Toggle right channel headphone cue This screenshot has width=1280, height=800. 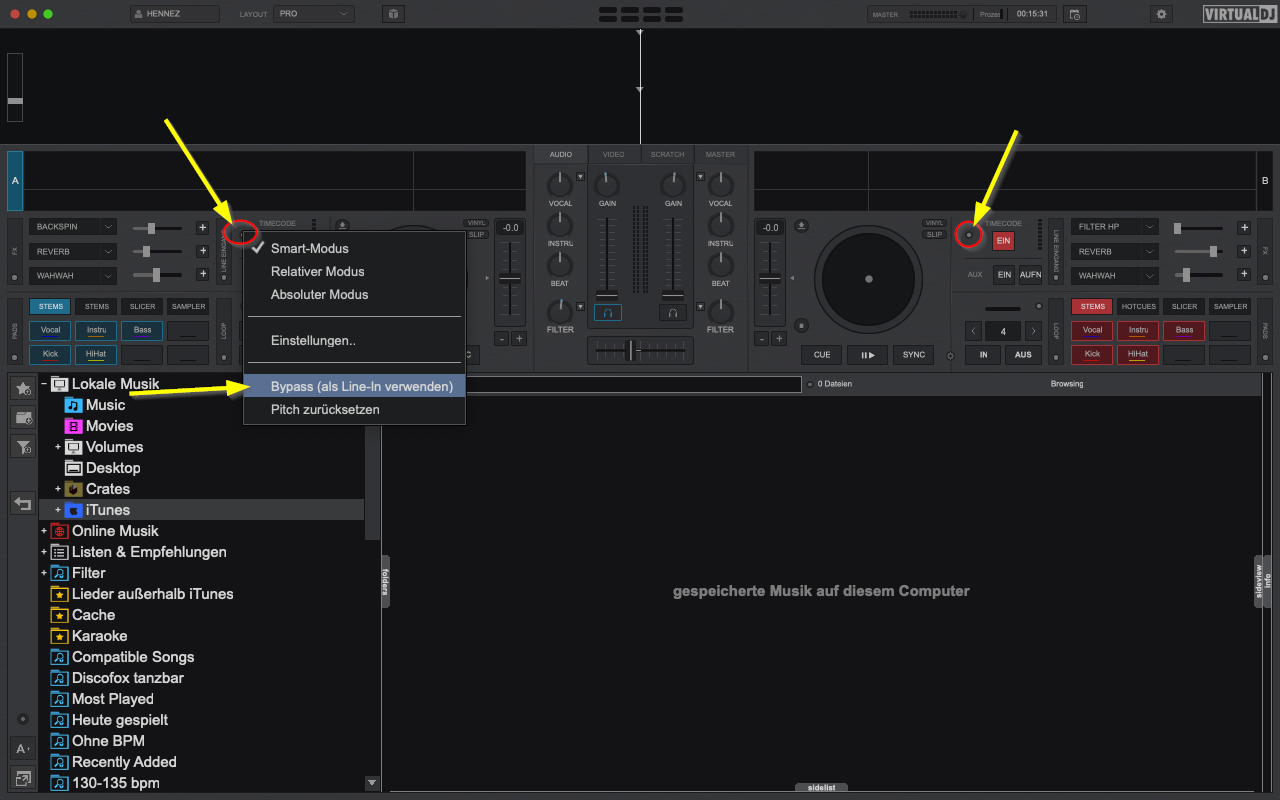click(x=672, y=313)
